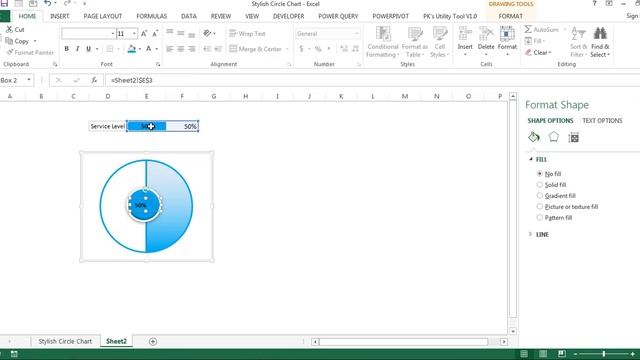Open the HOME ribbon tab
The height and width of the screenshot is (360, 640).
coord(27,16)
